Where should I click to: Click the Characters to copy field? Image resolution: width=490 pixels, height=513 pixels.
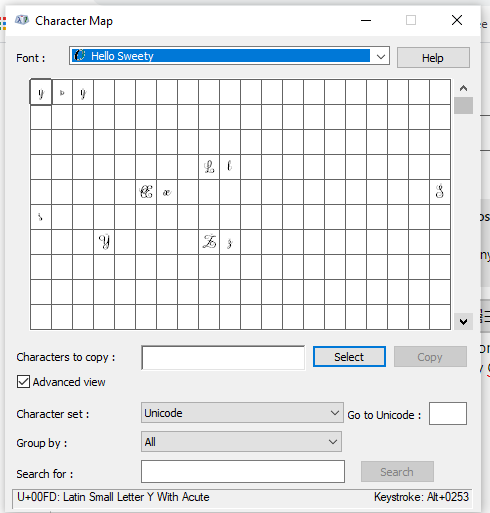pyautogui.click(x=223, y=357)
